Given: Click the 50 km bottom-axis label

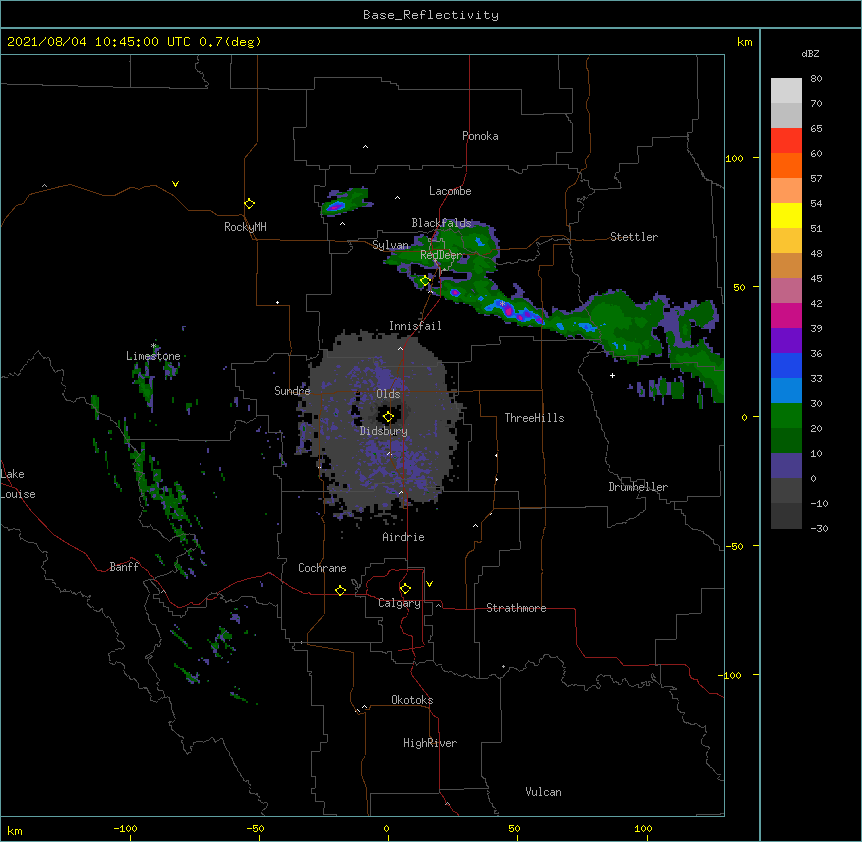Looking at the screenshot, I should 514,828.
